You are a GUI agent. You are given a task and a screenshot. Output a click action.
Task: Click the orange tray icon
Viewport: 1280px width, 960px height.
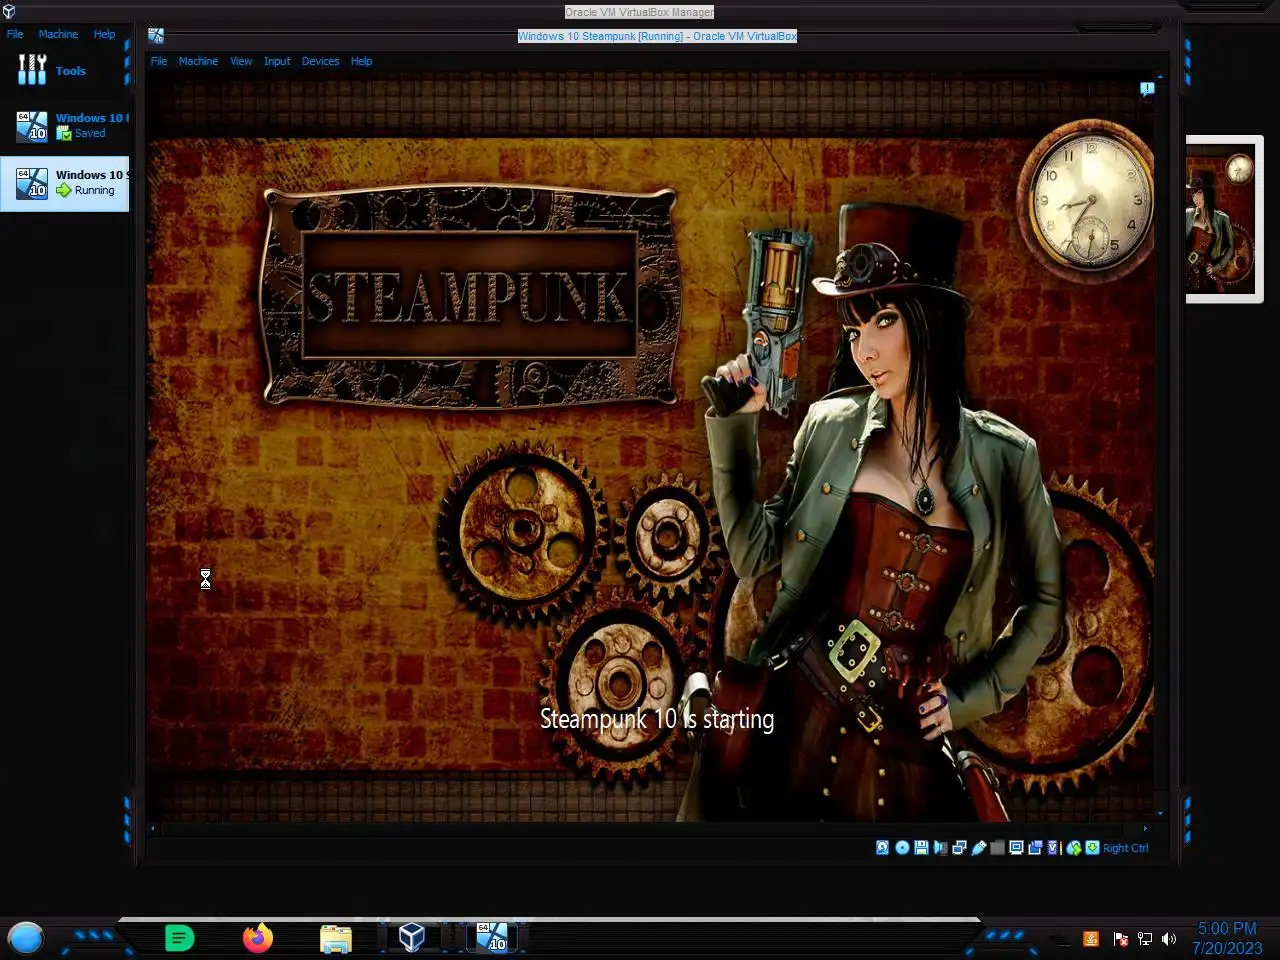pos(1091,938)
